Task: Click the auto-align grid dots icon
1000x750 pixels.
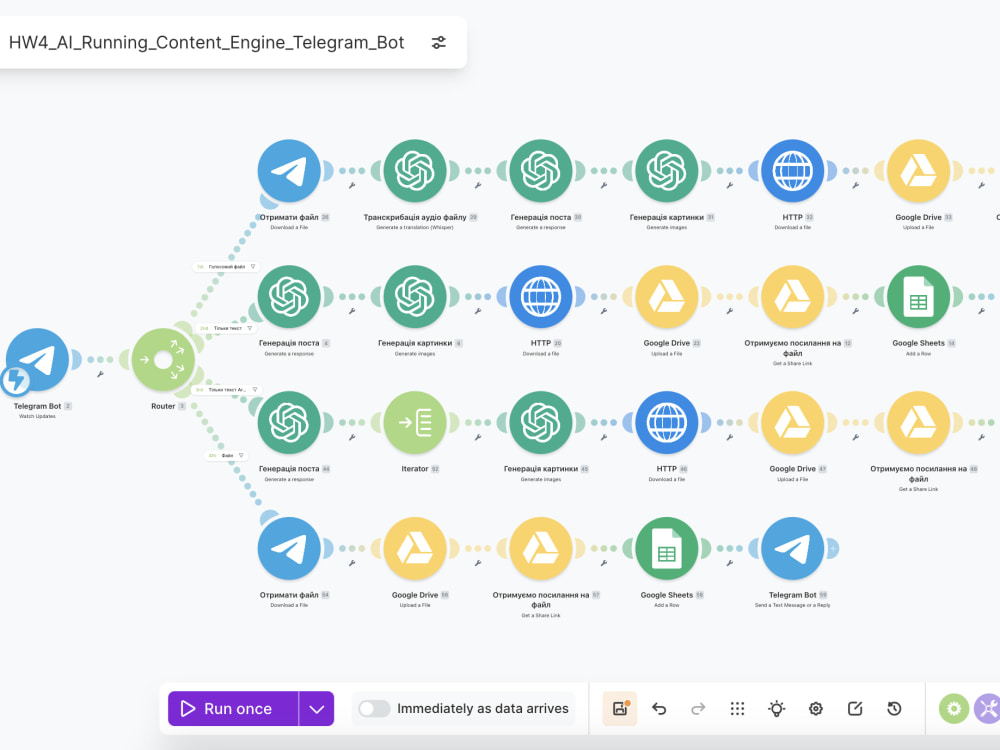Action: 737,709
